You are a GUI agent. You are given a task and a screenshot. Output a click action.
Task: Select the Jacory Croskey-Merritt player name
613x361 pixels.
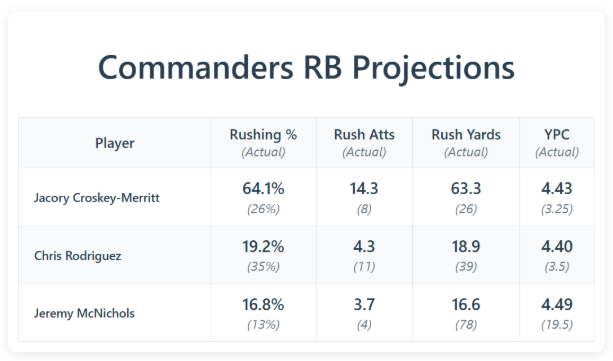tap(97, 198)
